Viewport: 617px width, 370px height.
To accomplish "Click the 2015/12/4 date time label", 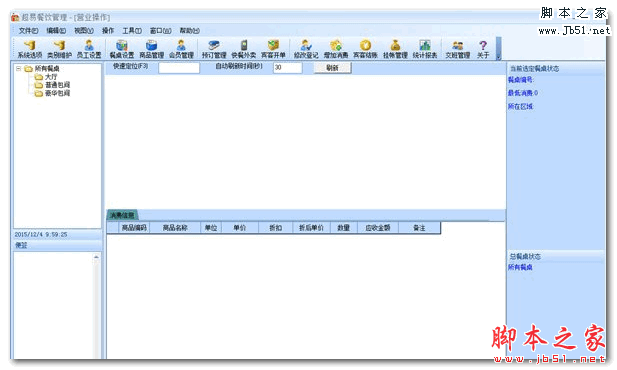I will 41,235.
